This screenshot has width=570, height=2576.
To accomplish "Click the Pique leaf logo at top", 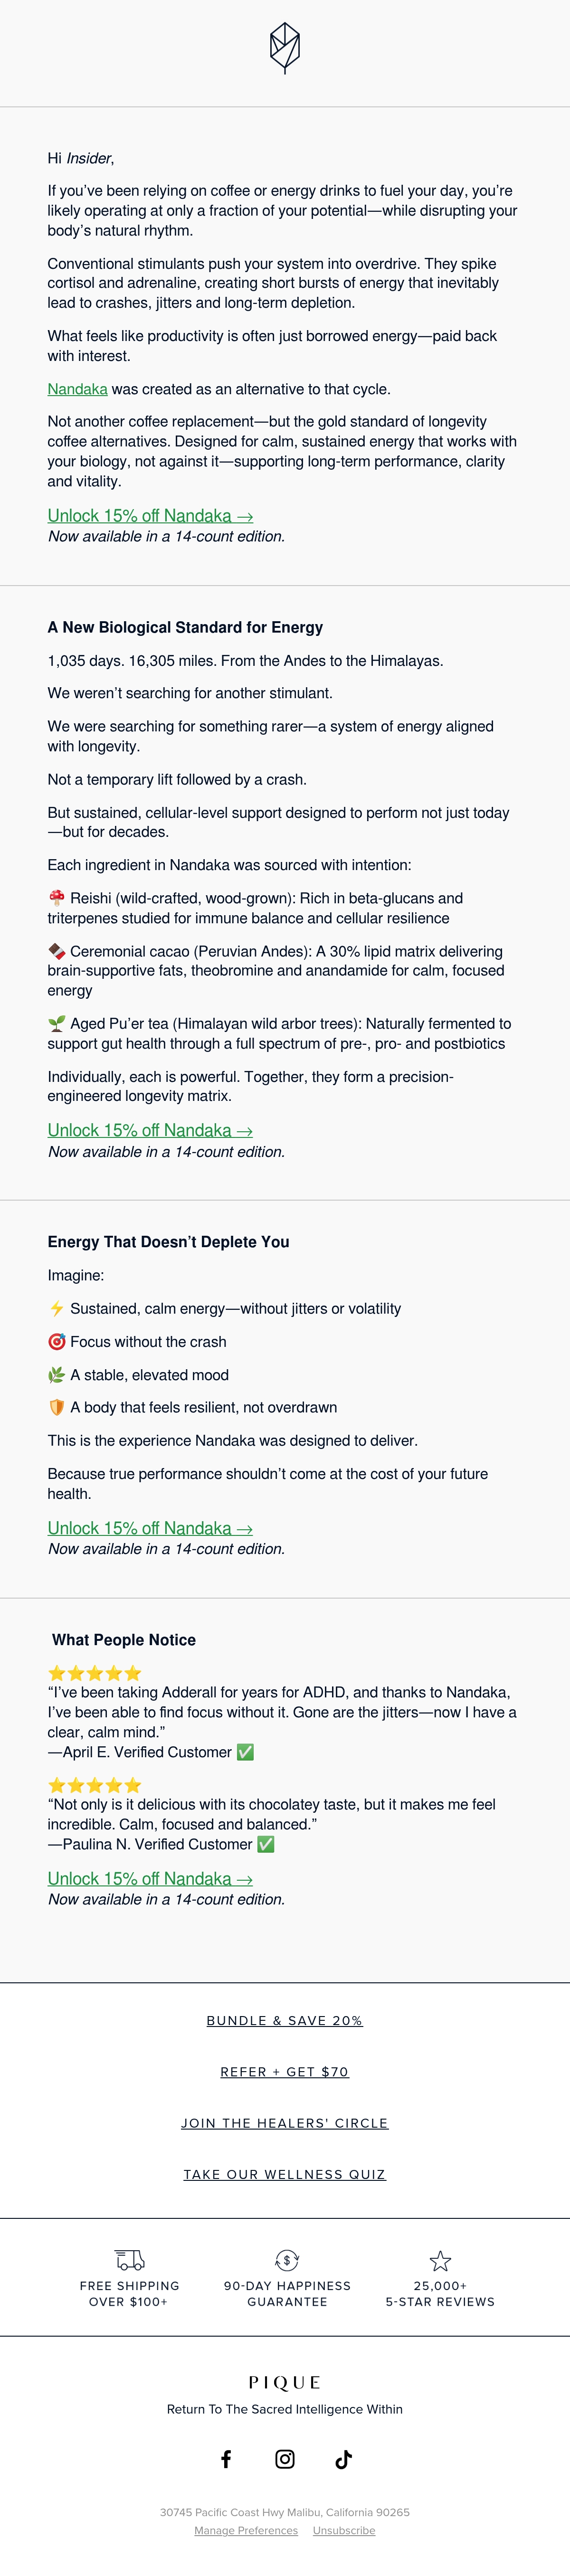I will pos(285,48).
